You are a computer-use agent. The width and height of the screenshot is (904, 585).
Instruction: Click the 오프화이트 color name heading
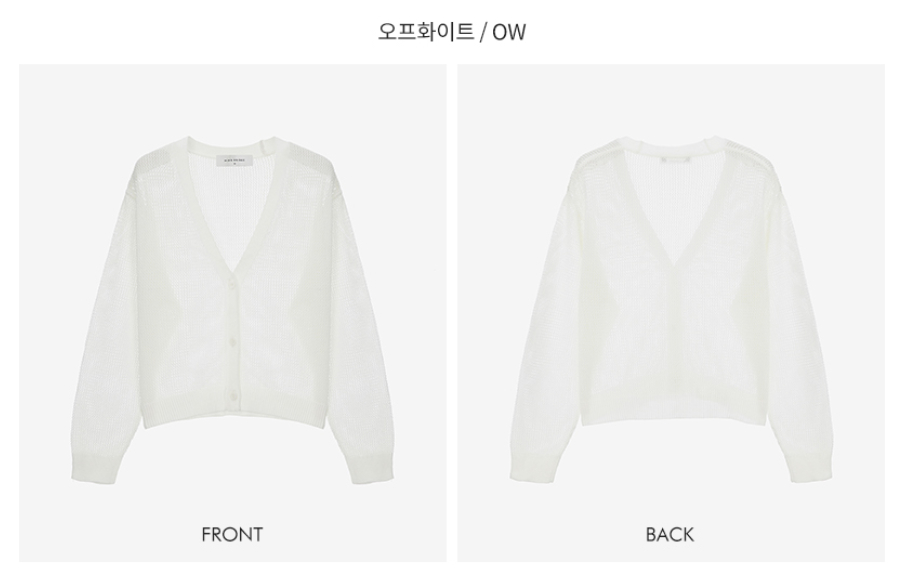pos(426,32)
